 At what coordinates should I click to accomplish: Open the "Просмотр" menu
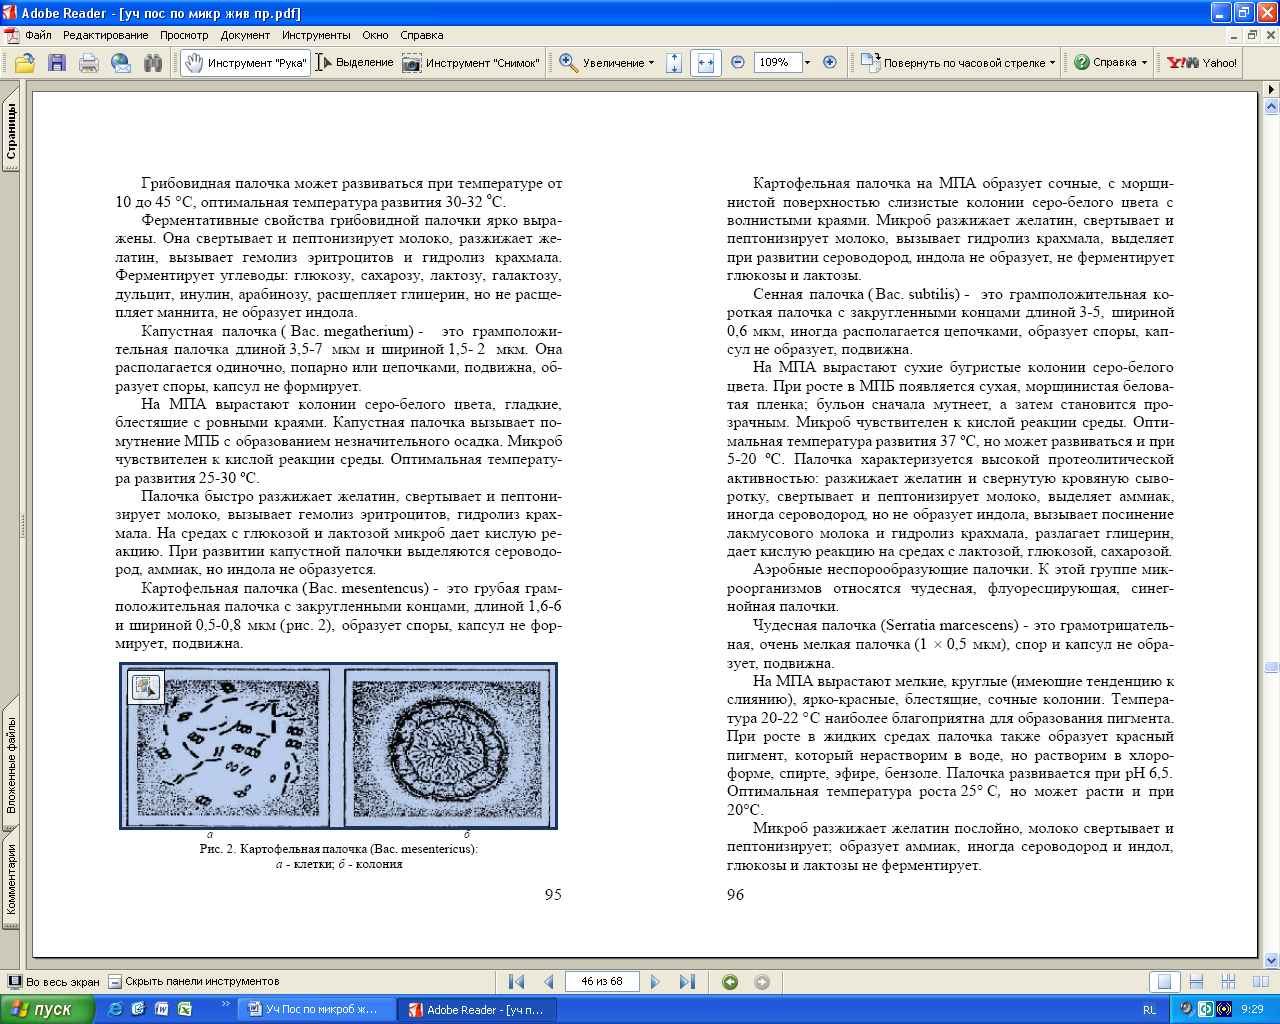(x=184, y=35)
